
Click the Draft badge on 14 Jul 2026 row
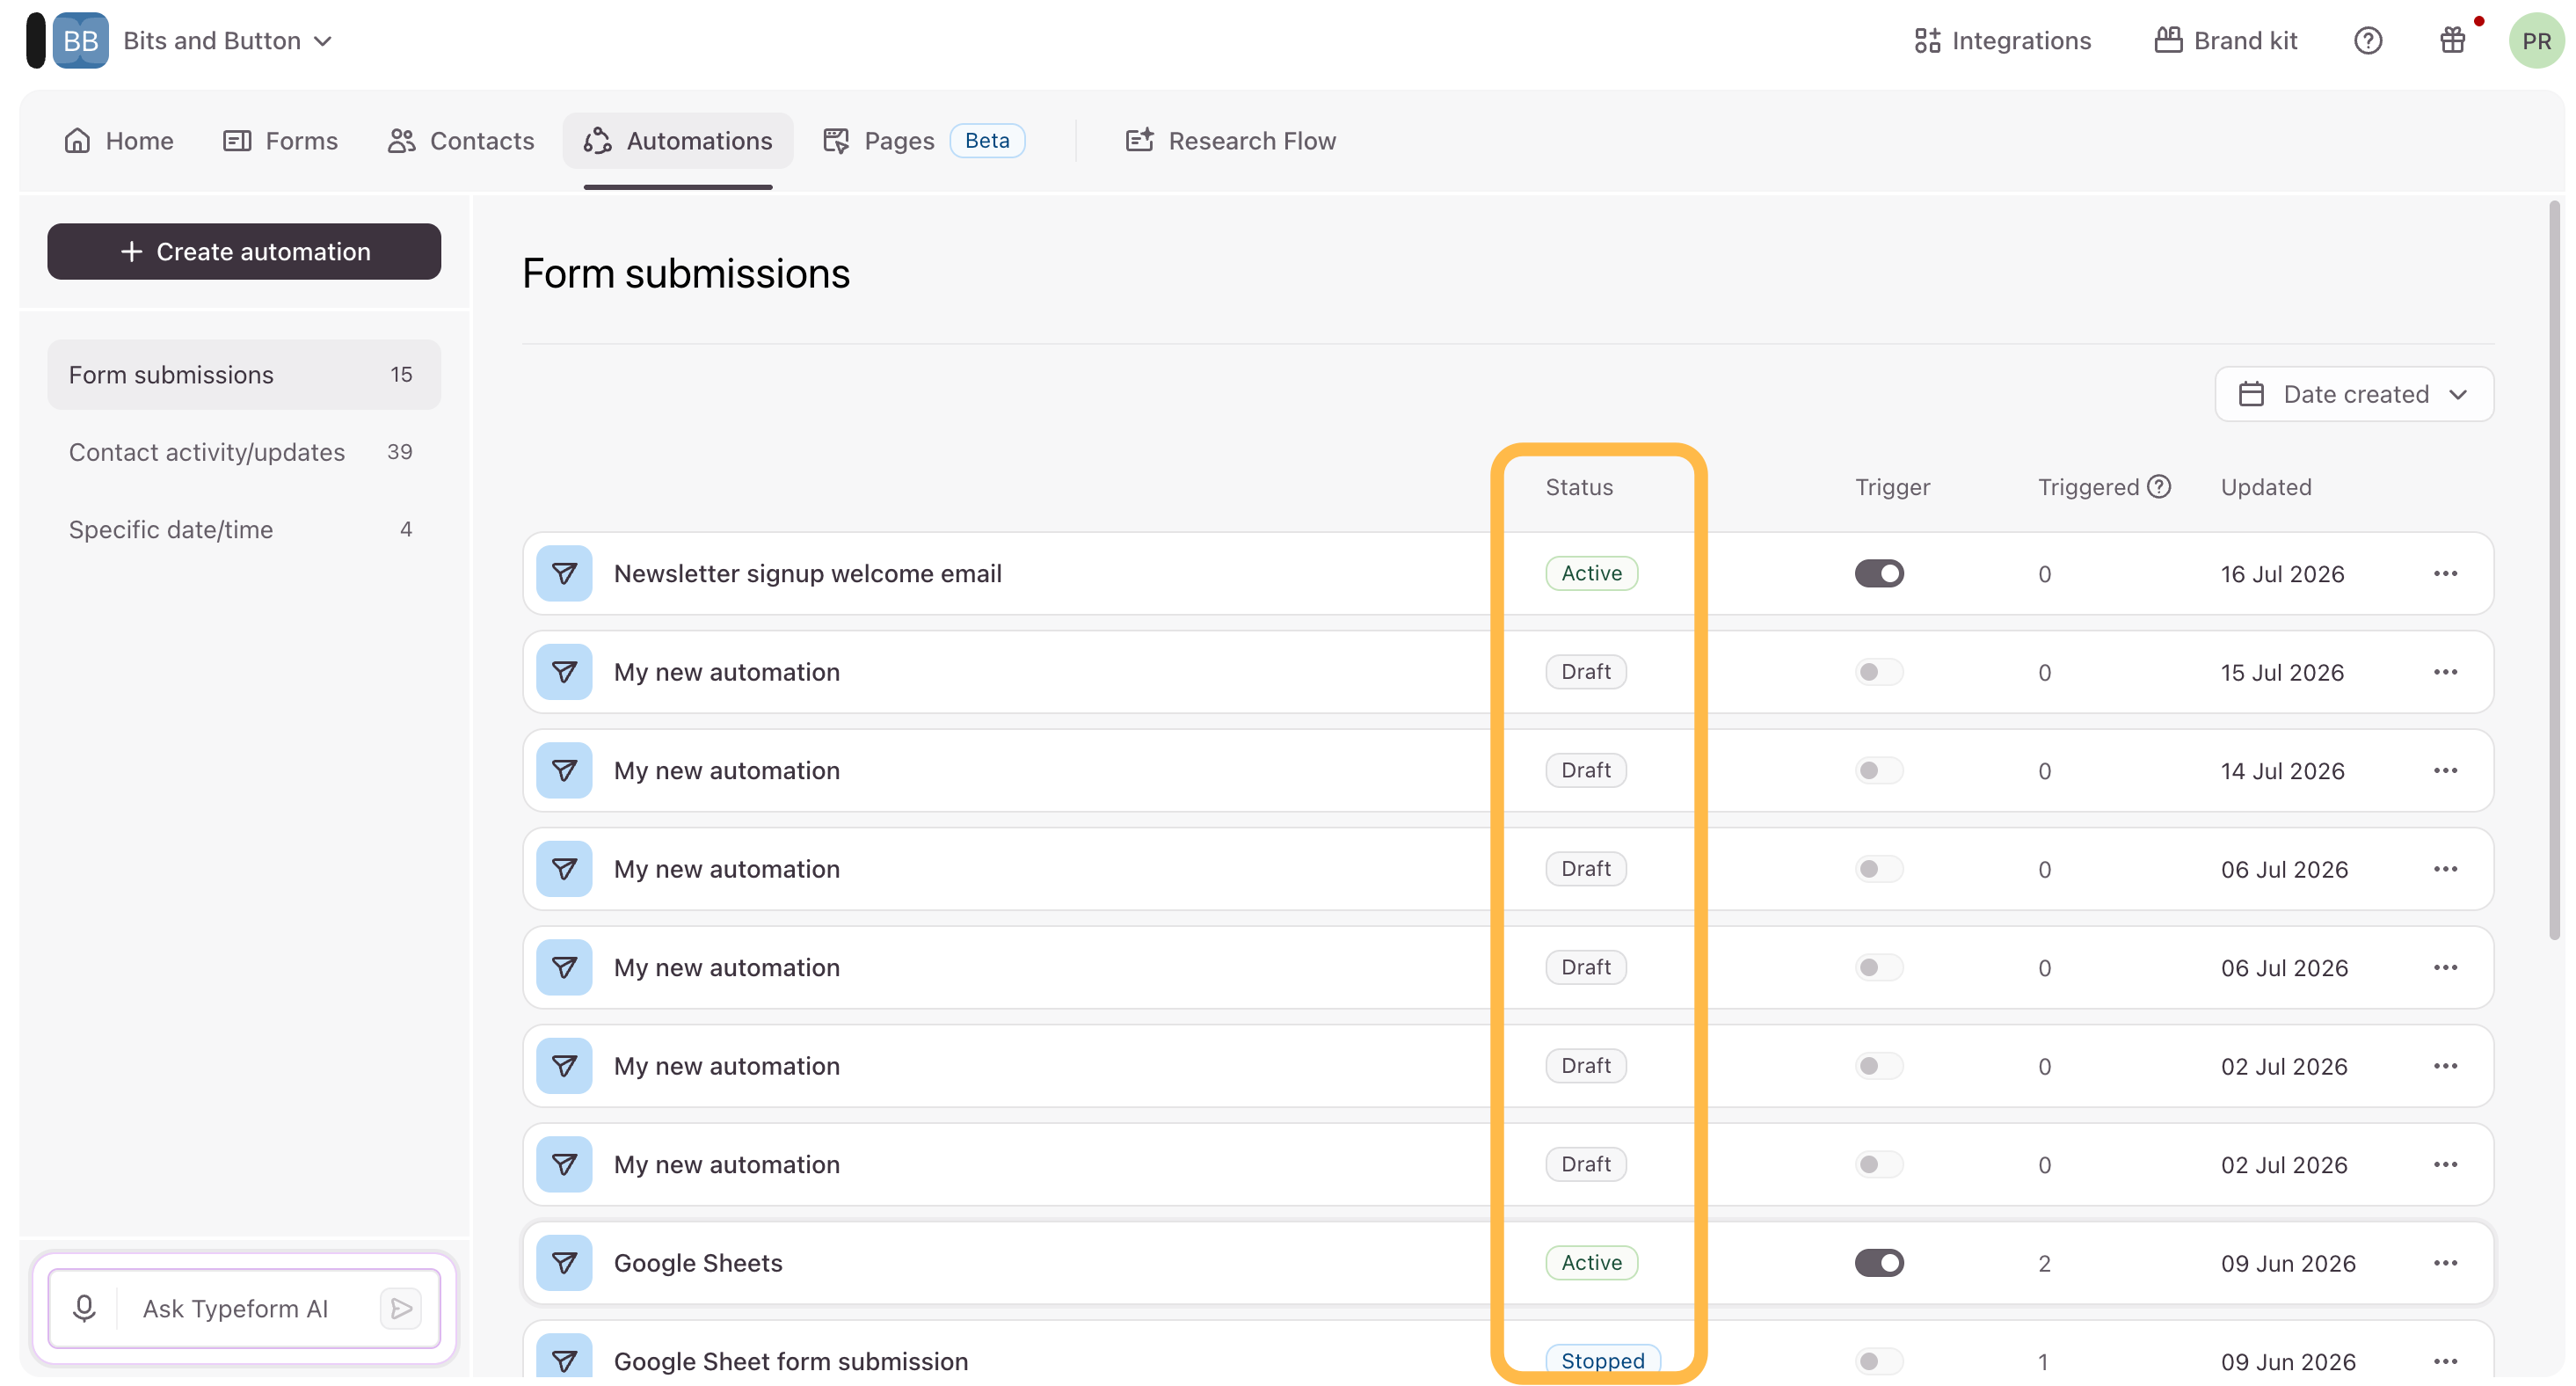1586,770
